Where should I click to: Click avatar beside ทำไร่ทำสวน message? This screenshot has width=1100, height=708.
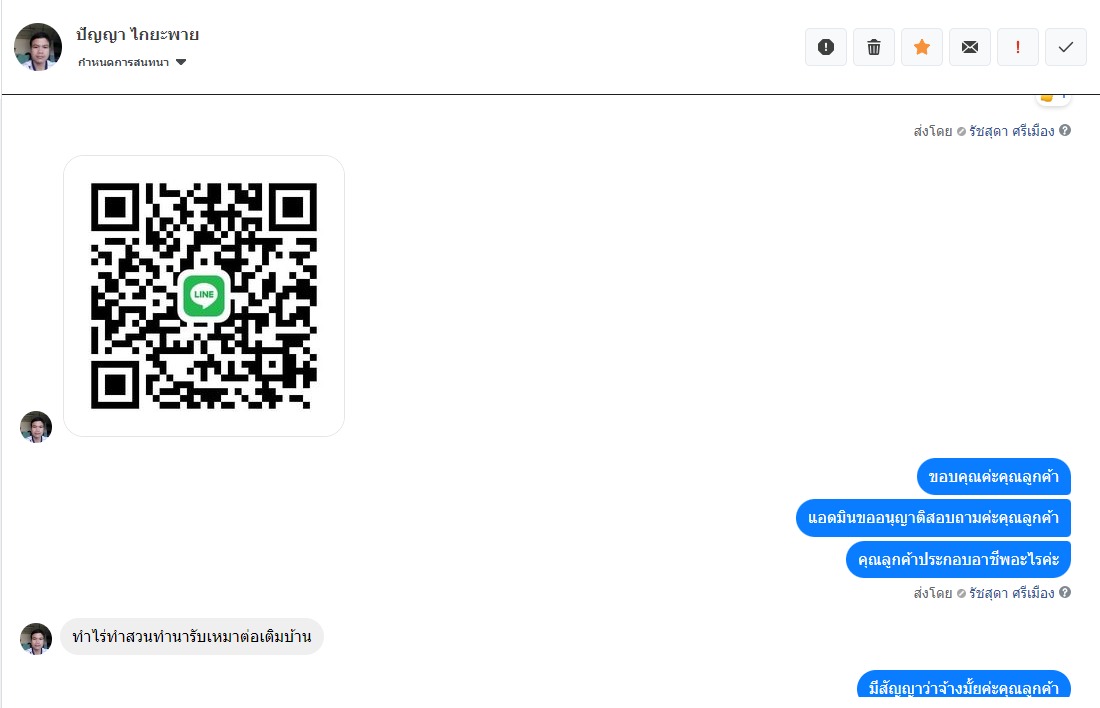36,639
